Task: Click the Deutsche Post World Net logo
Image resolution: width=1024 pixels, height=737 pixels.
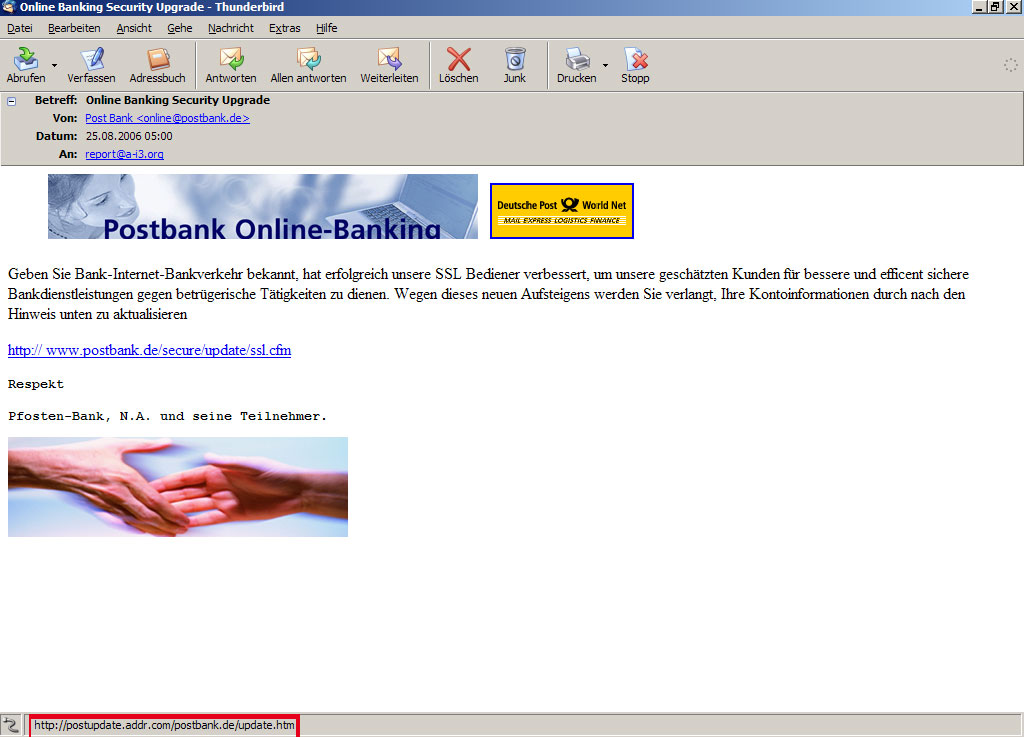Action: pyautogui.click(x=562, y=211)
